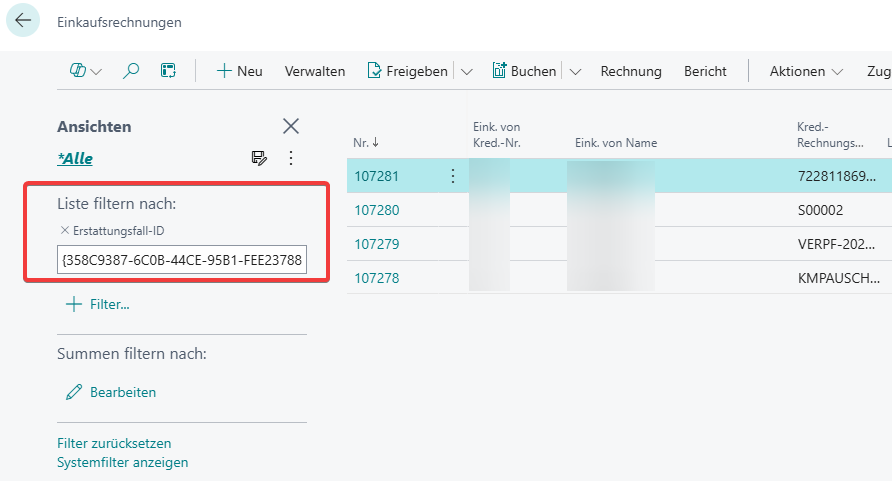Click the save view icon beside Alle
The width and height of the screenshot is (892, 481).
pyautogui.click(x=259, y=158)
